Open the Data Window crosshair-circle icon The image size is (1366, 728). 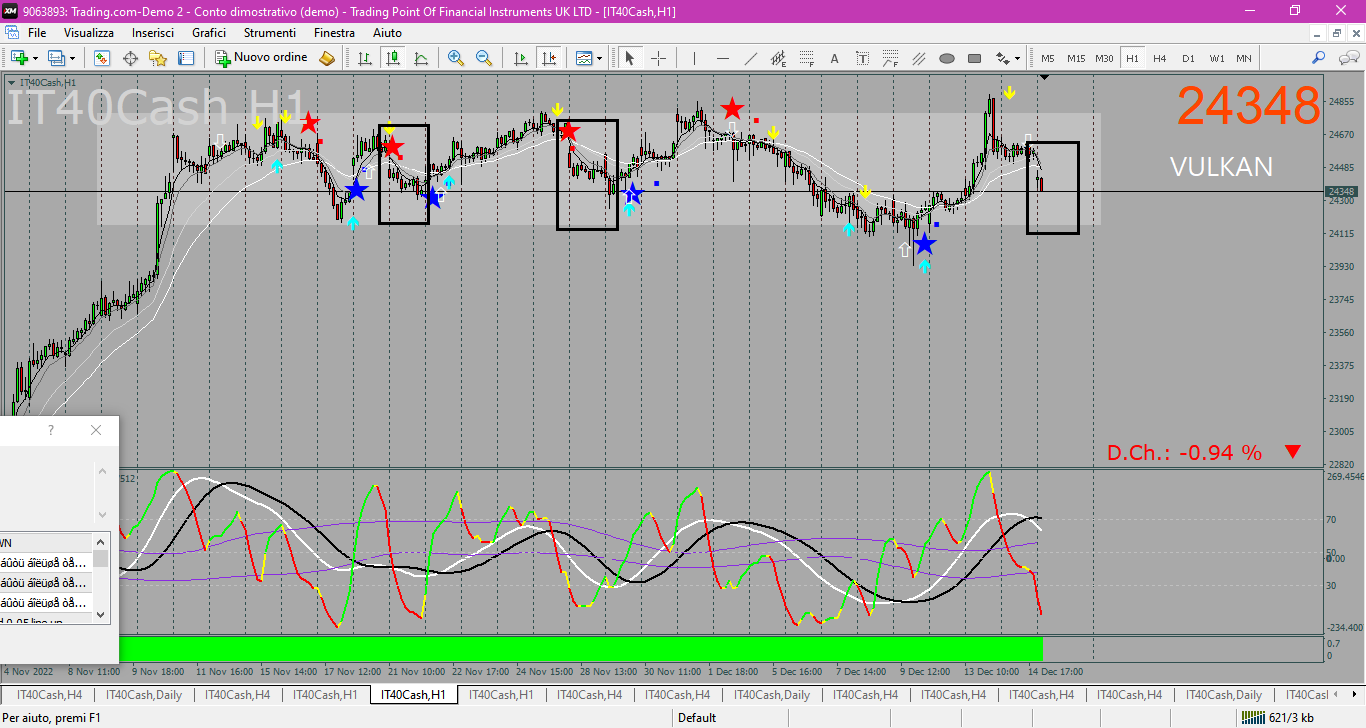coord(130,58)
